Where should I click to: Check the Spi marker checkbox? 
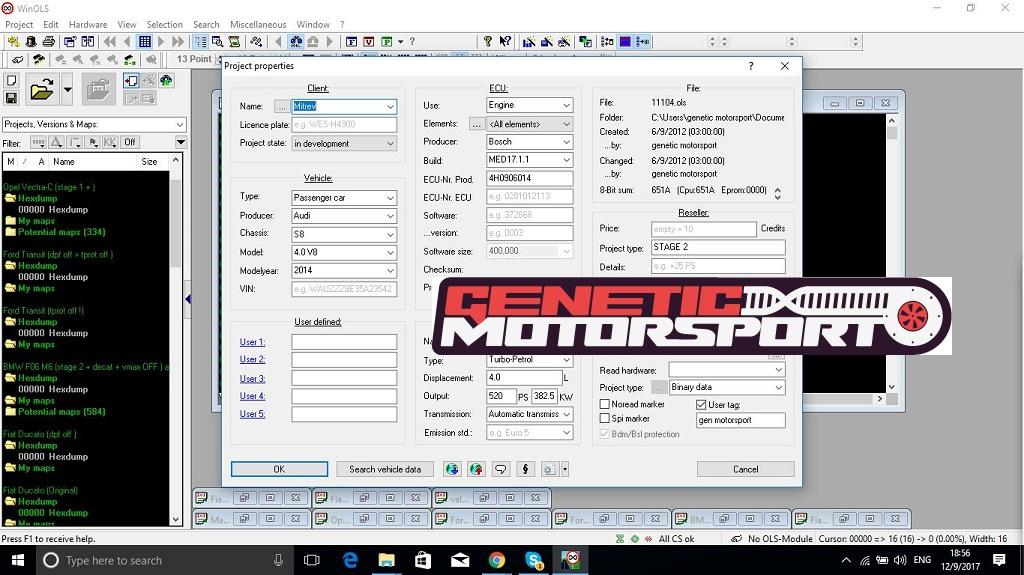pos(605,419)
